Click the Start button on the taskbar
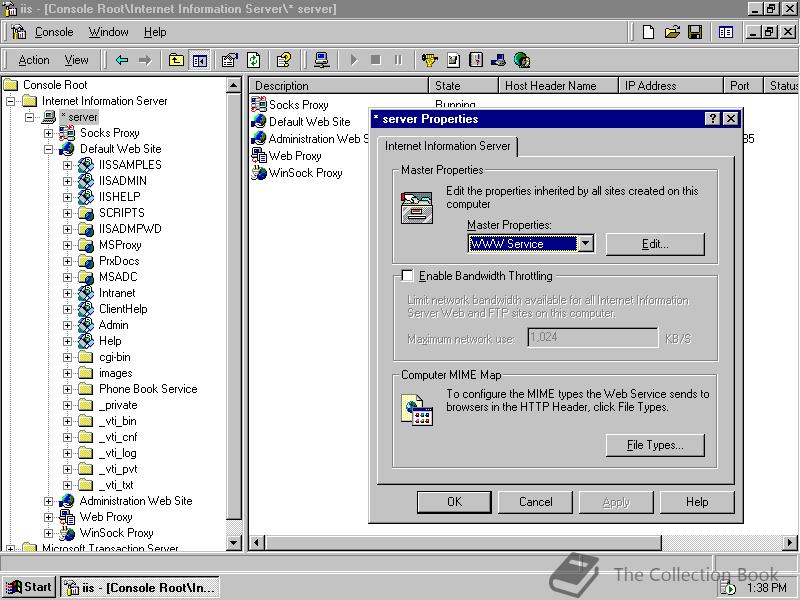This screenshot has height=600, width=800. pos(29,587)
